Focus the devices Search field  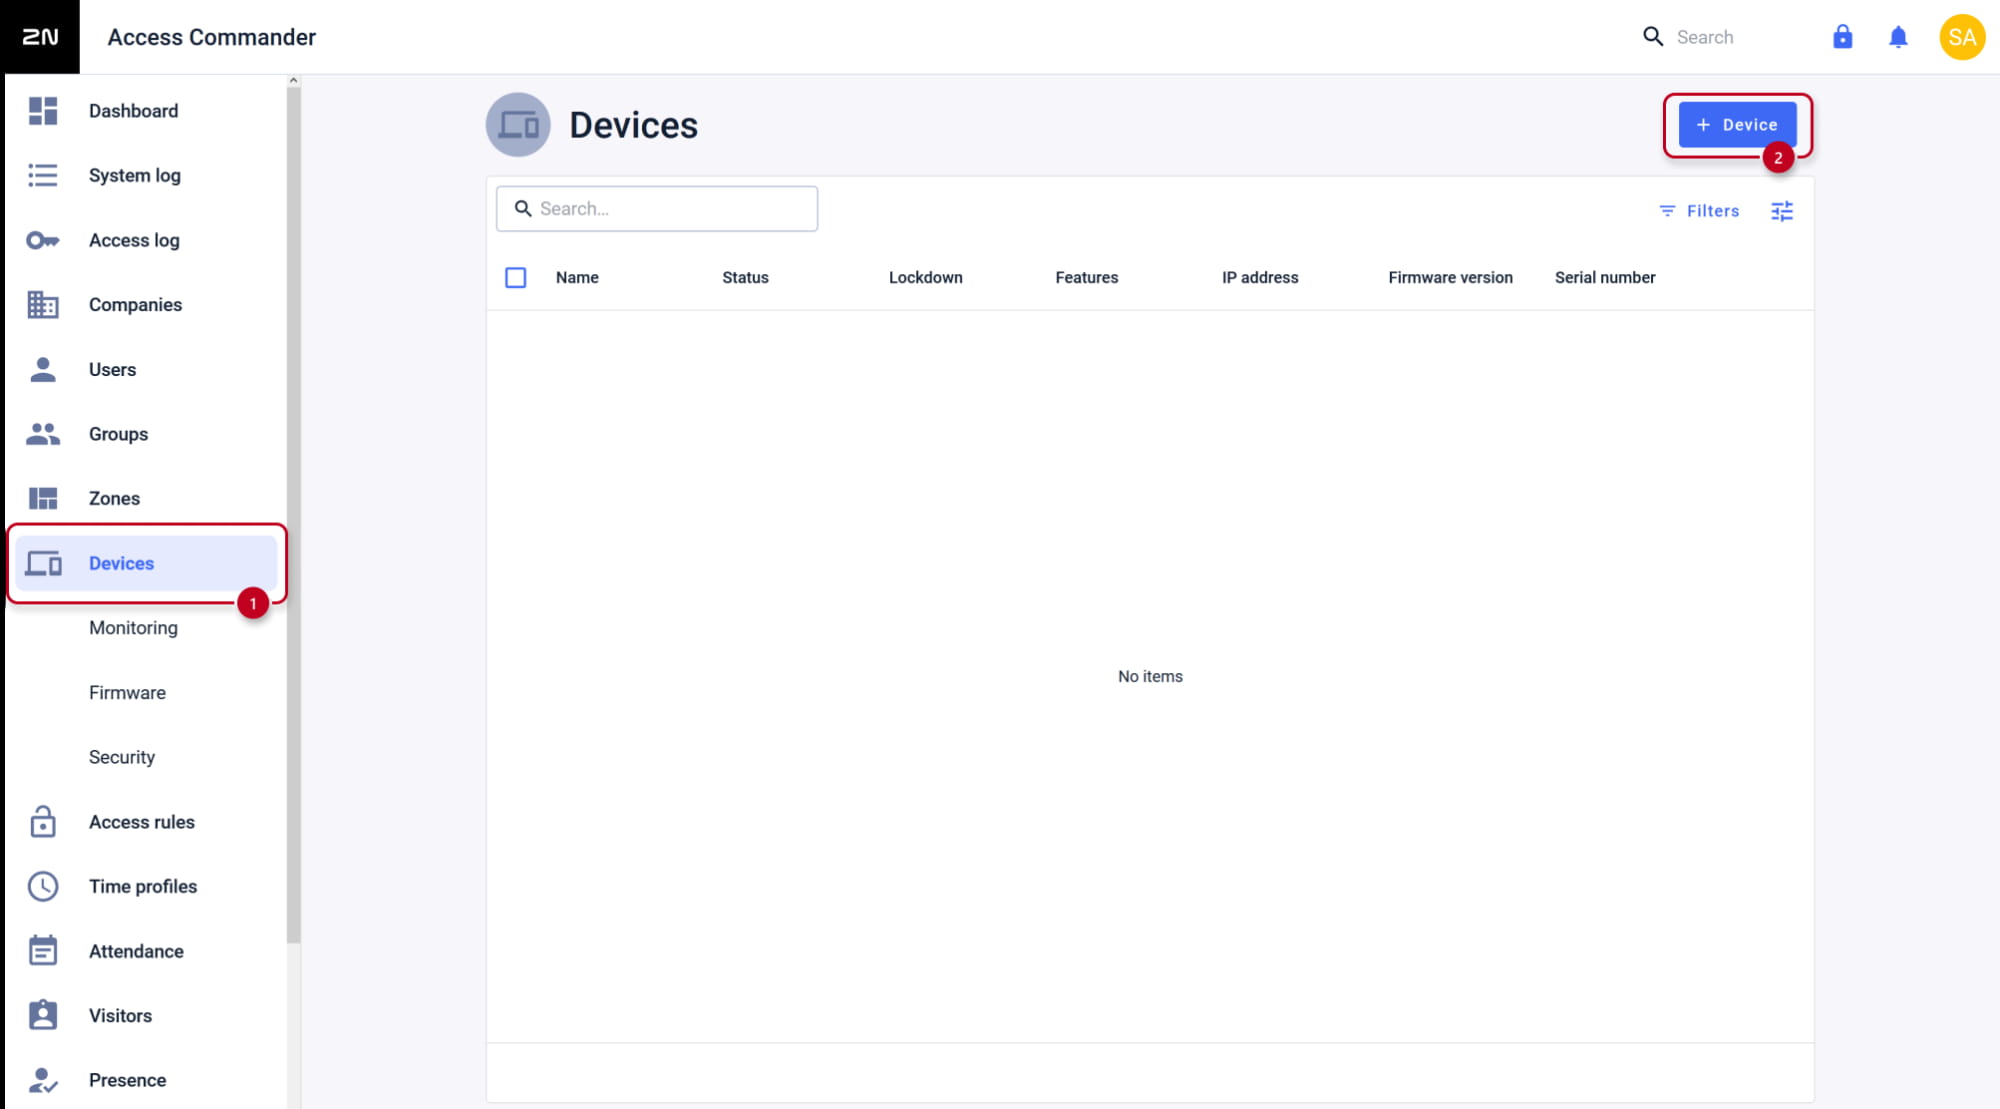(657, 209)
